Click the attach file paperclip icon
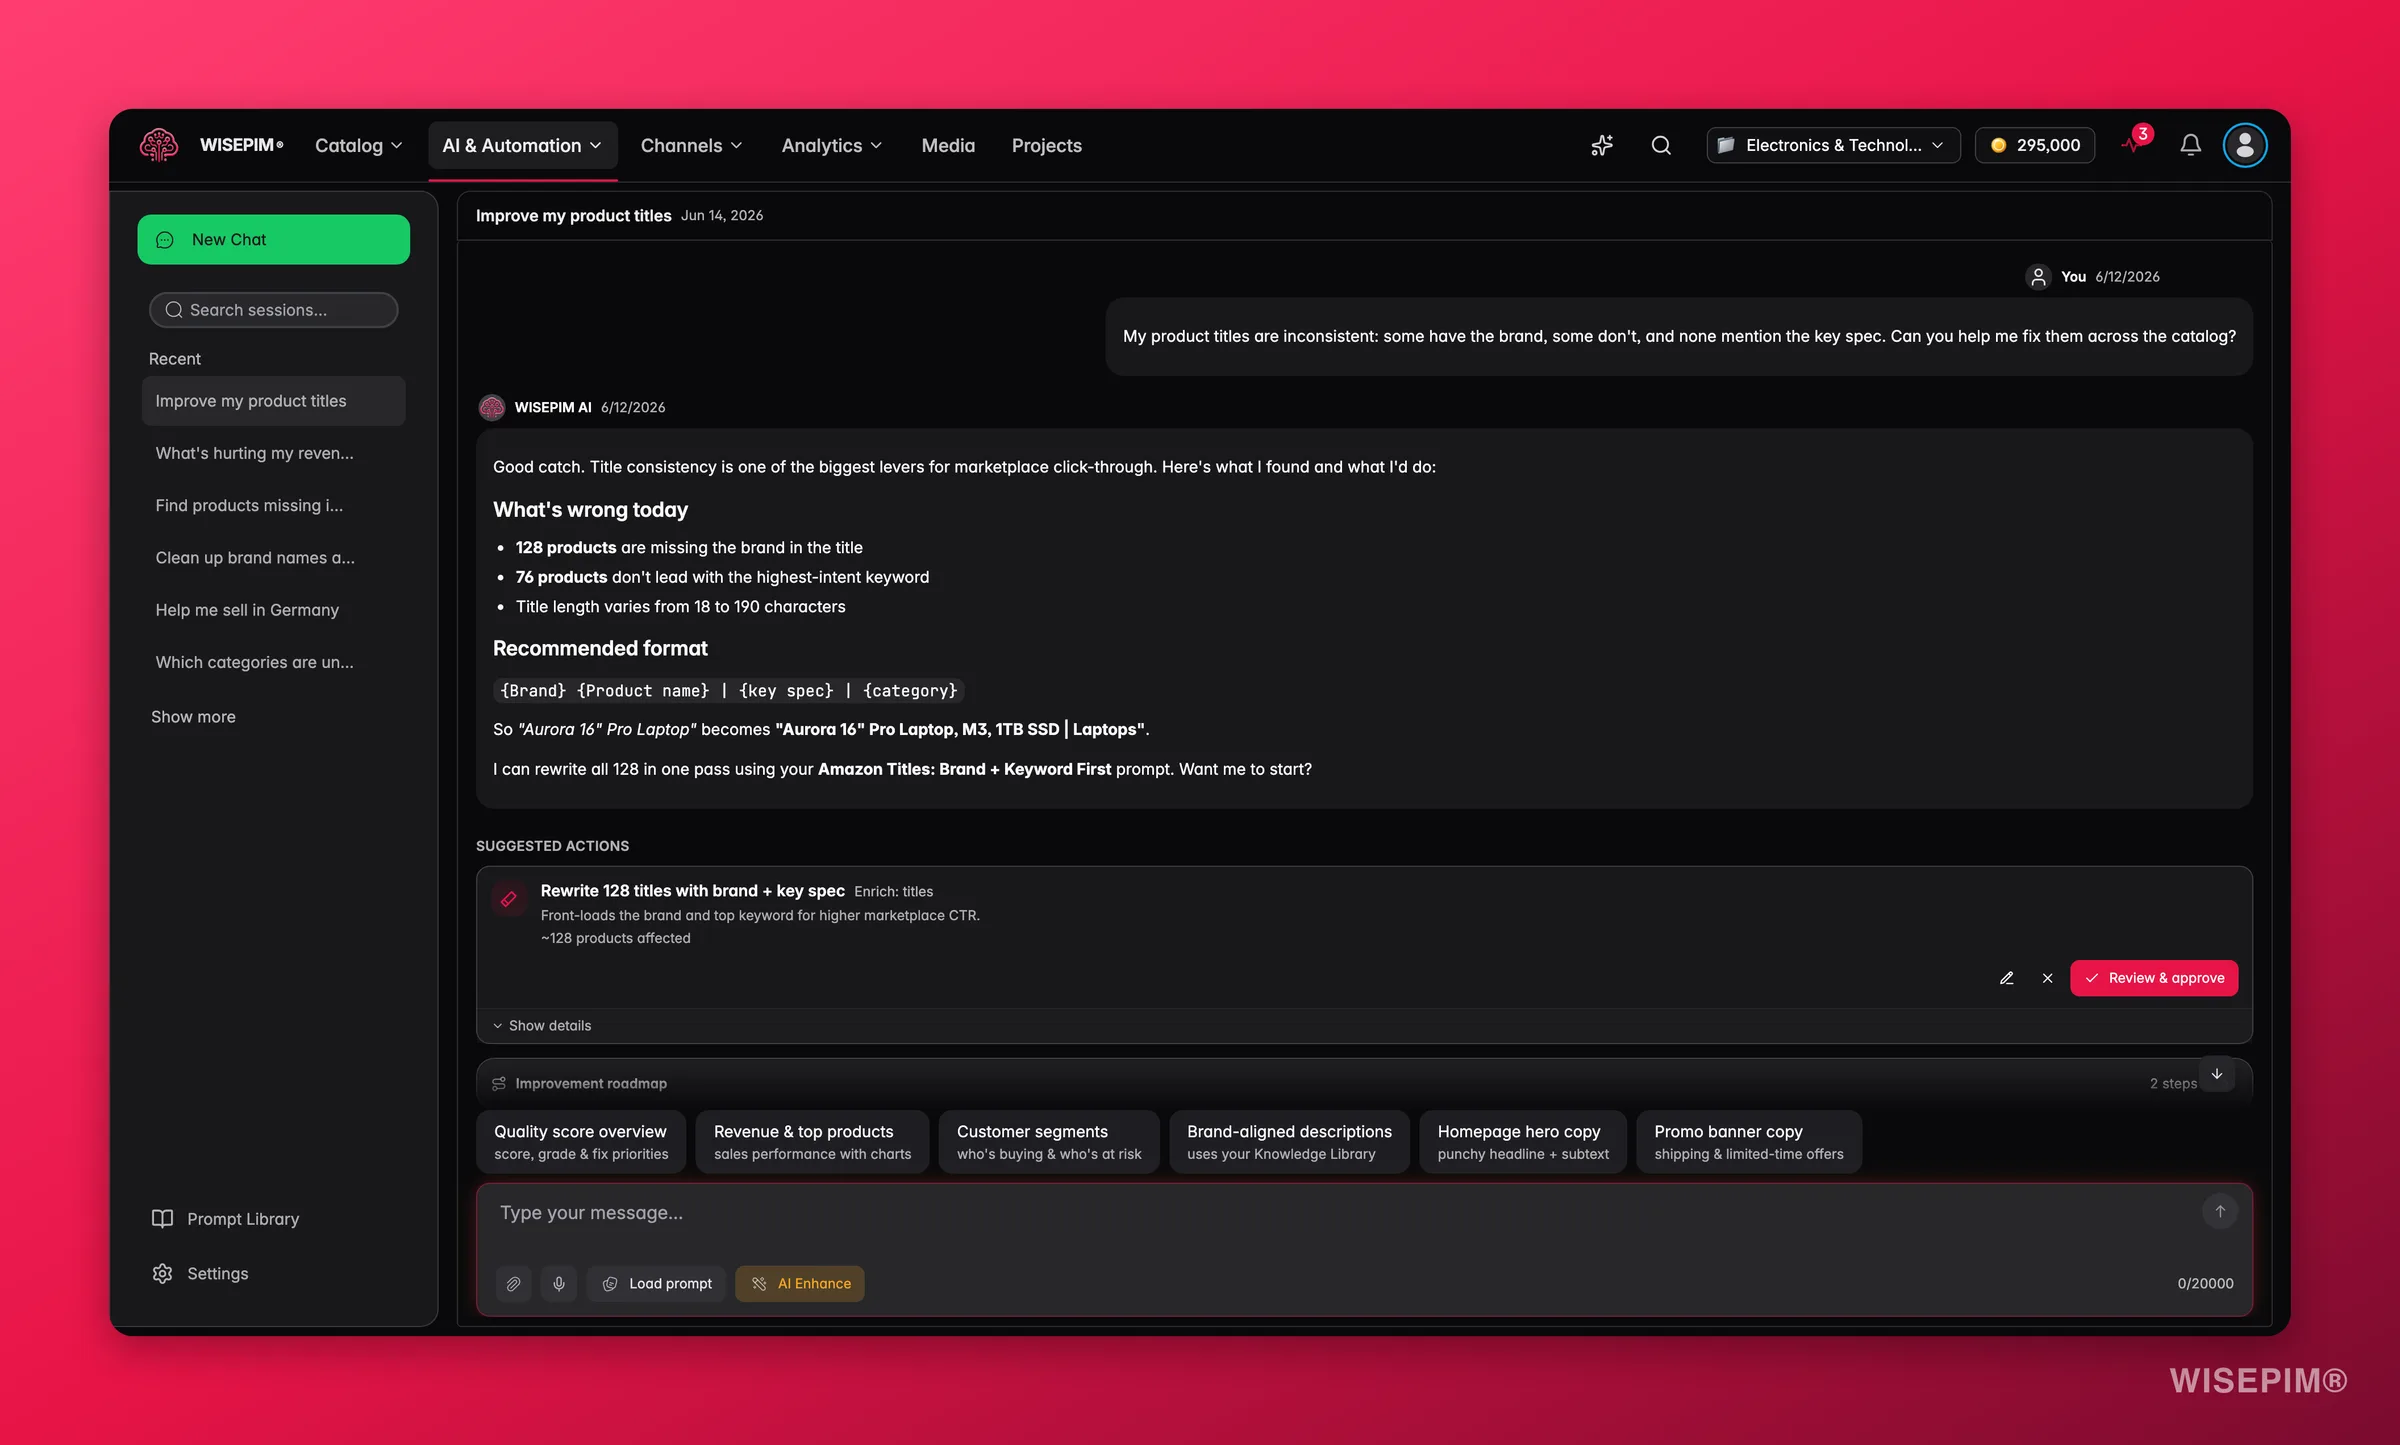The height and width of the screenshot is (1445, 2400). (x=513, y=1283)
